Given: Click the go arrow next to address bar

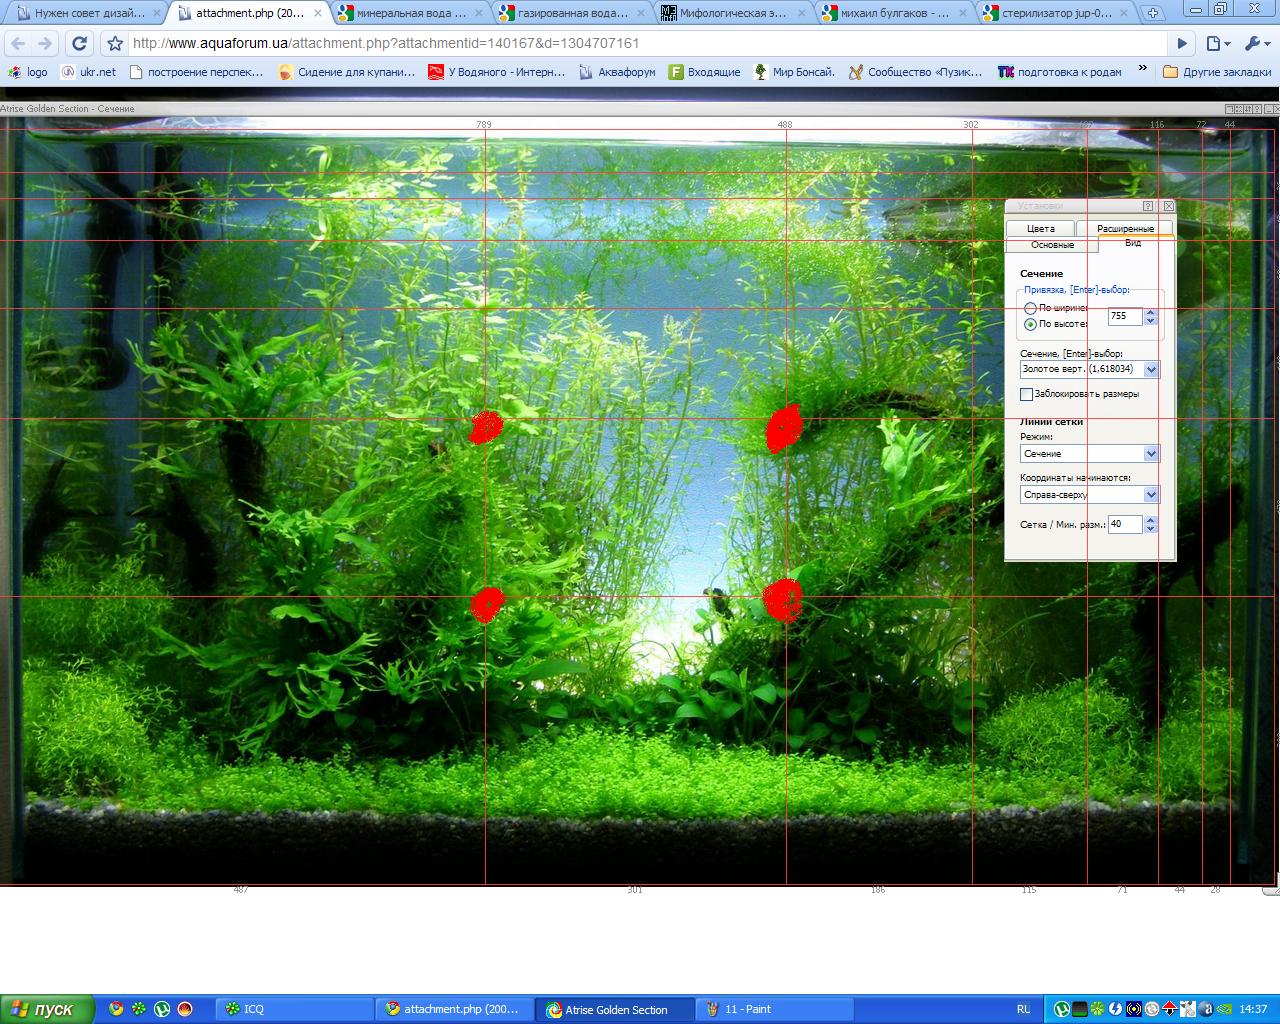Looking at the screenshot, I should (1182, 44).
